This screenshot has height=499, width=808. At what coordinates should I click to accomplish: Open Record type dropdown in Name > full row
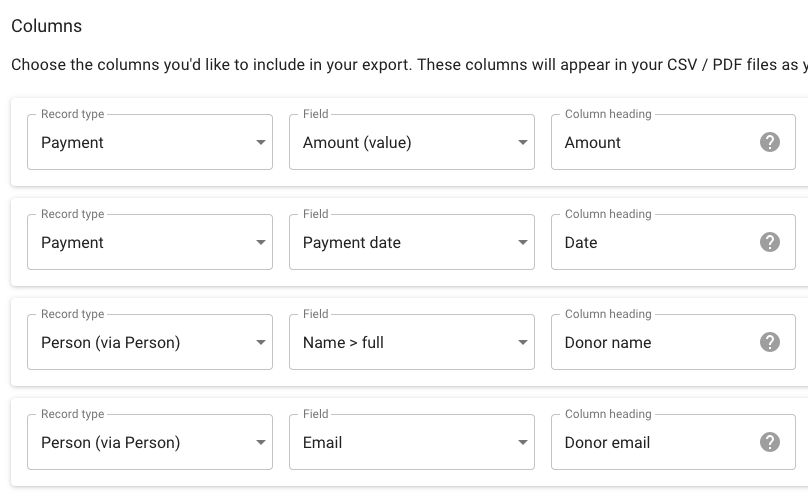tap(149, 342)
